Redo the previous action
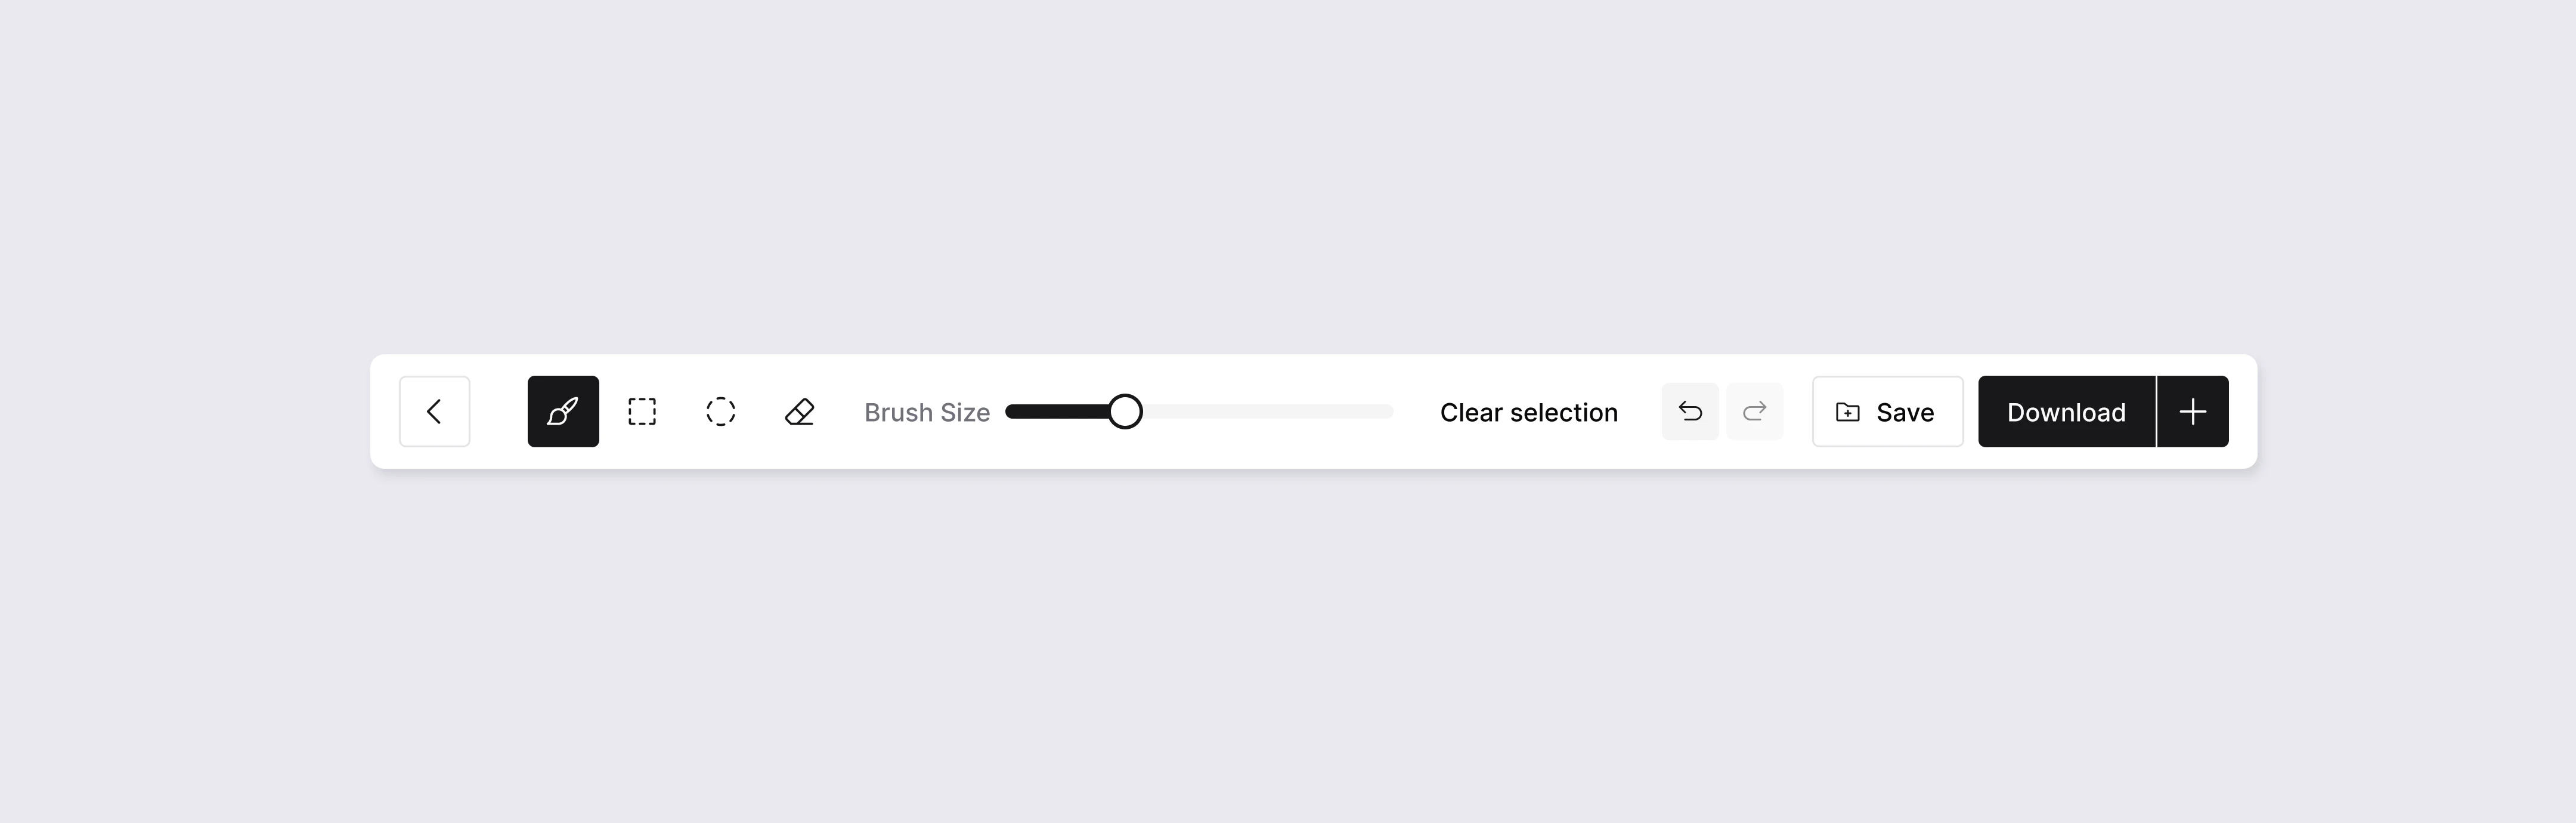 pyautogui.click(x=1755, y=411)
